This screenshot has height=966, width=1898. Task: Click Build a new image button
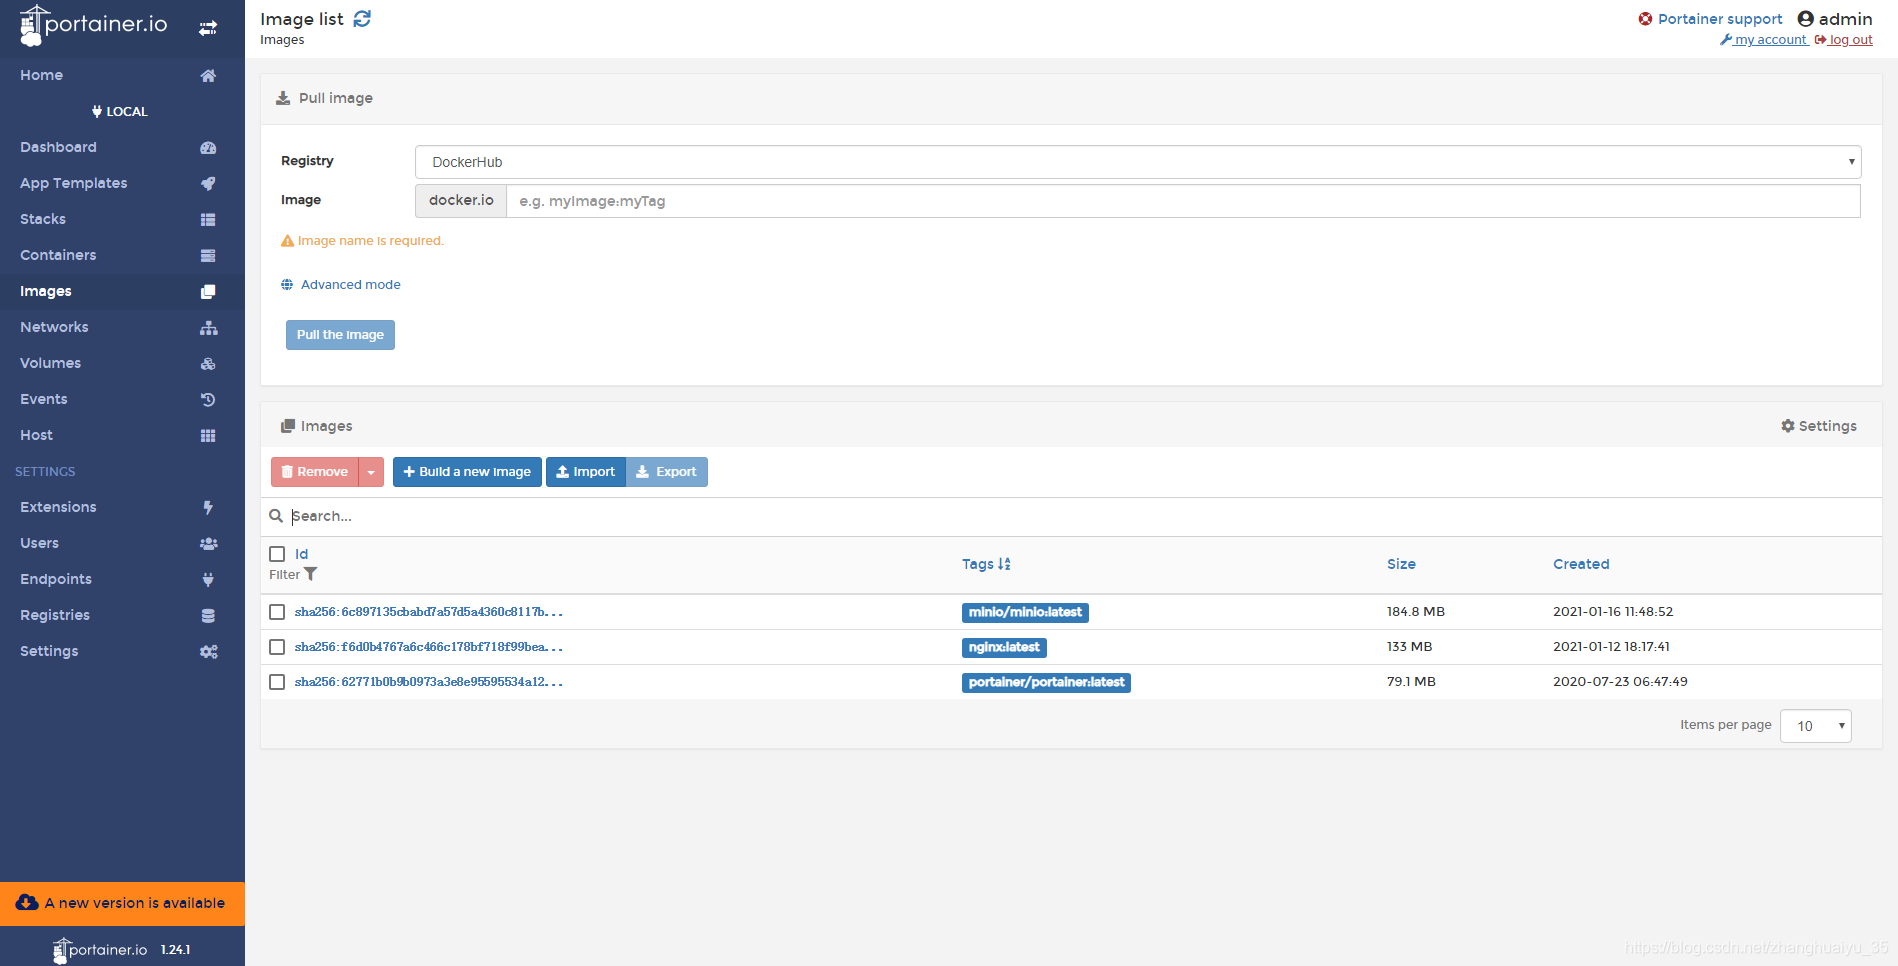tap(467, 472)
